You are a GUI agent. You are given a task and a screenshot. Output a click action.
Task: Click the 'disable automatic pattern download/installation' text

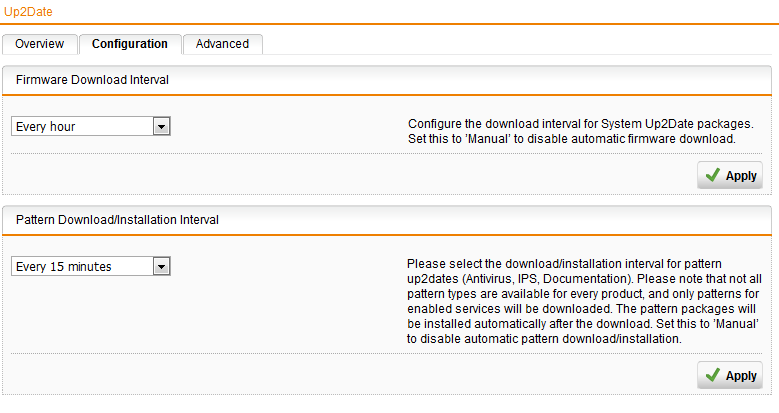tap(551, 339)
